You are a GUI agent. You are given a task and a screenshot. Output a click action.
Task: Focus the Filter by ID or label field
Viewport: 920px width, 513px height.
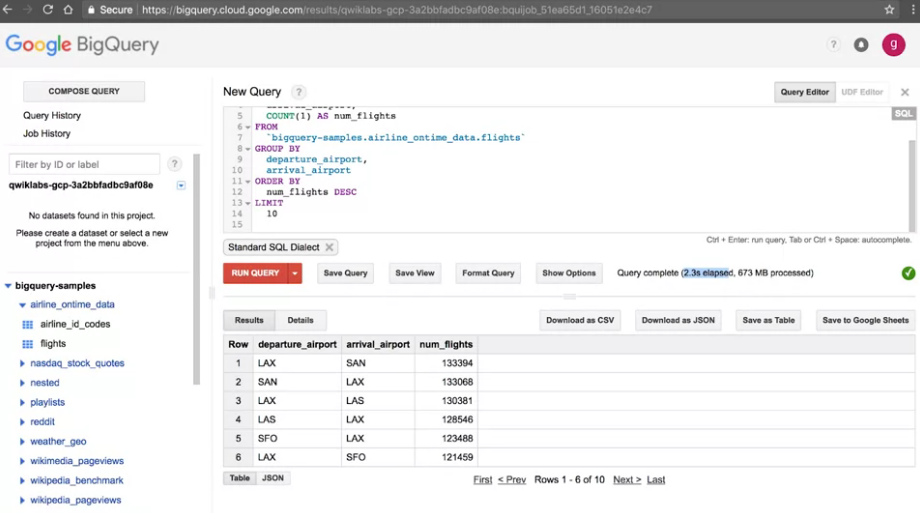click(84, 164)
